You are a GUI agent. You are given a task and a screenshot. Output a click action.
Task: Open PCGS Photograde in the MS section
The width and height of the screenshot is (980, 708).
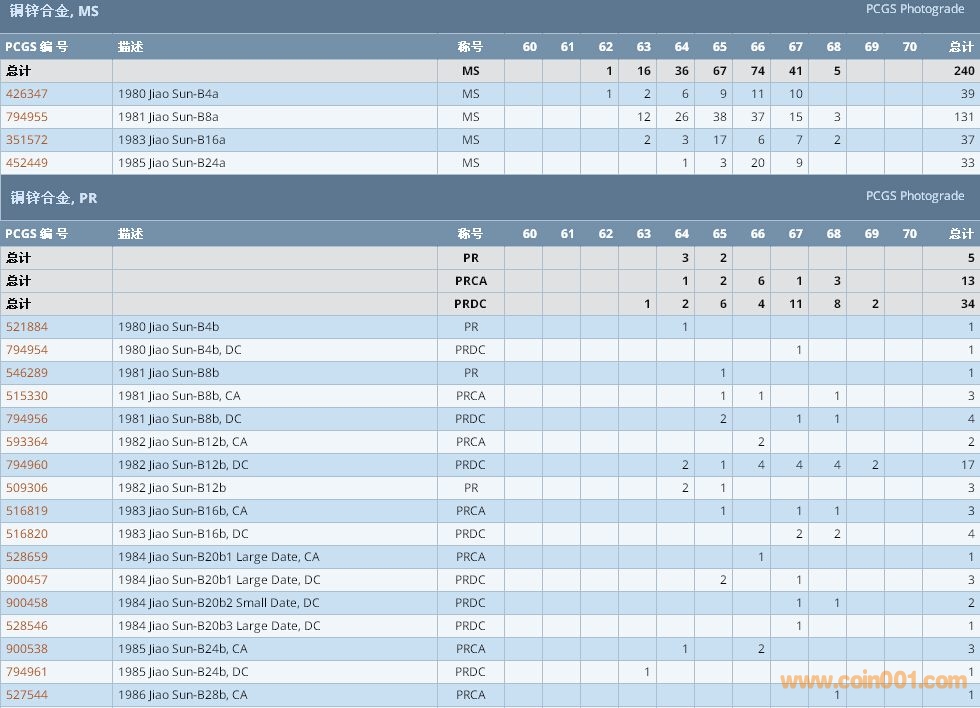914,9
